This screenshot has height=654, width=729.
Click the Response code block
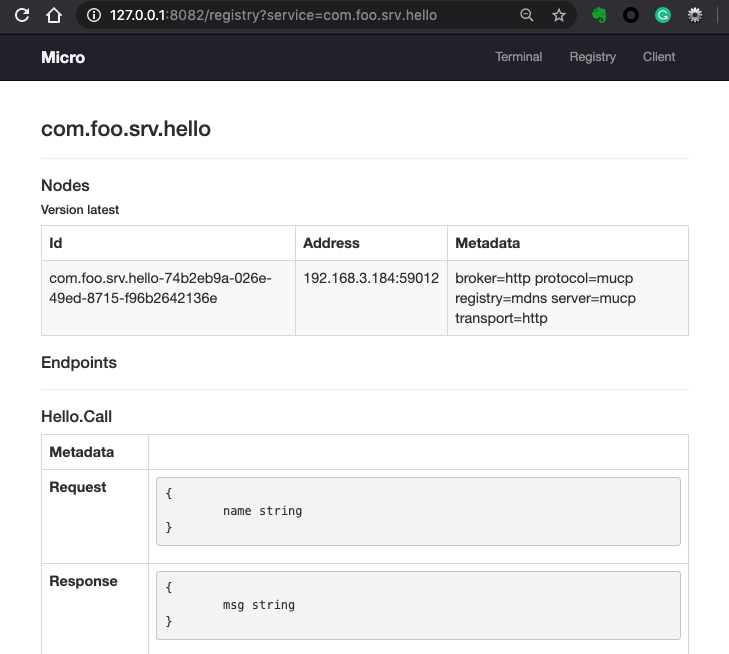pos(418,605)
